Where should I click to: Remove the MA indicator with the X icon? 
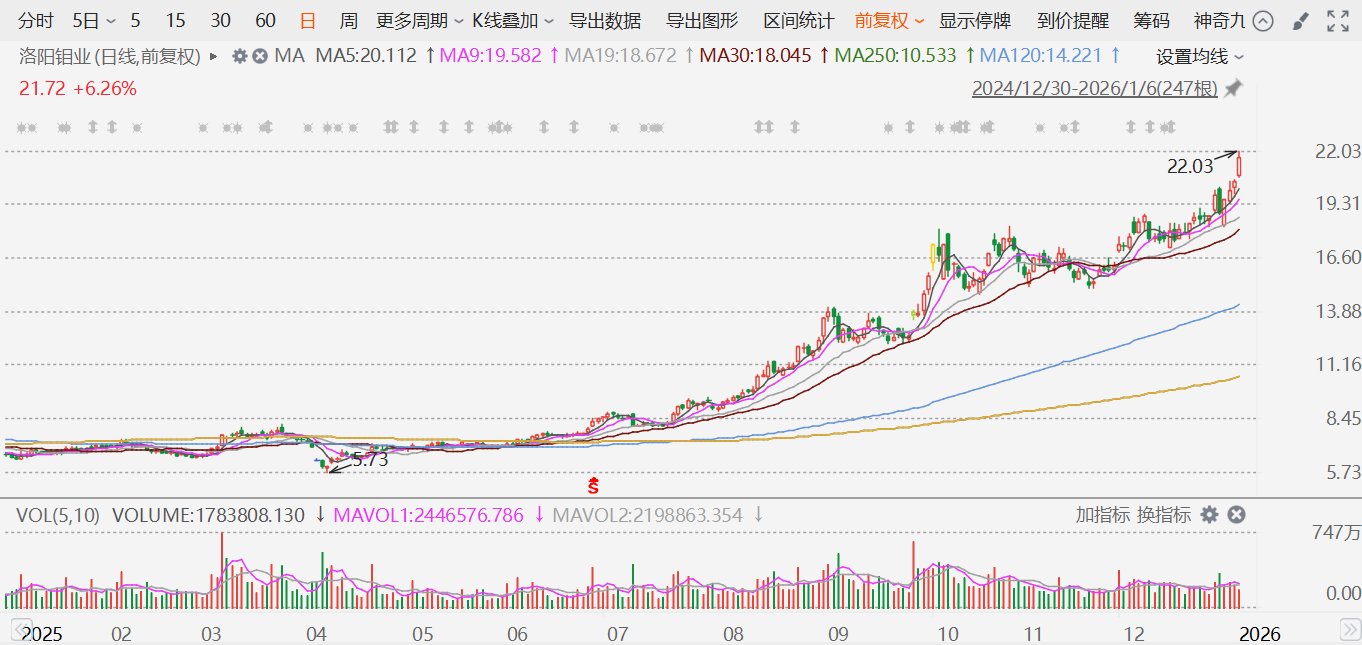tap(259, 56)
